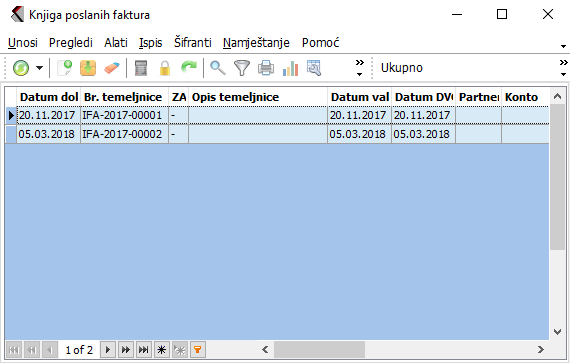Click the printer icon

[266, 68]
